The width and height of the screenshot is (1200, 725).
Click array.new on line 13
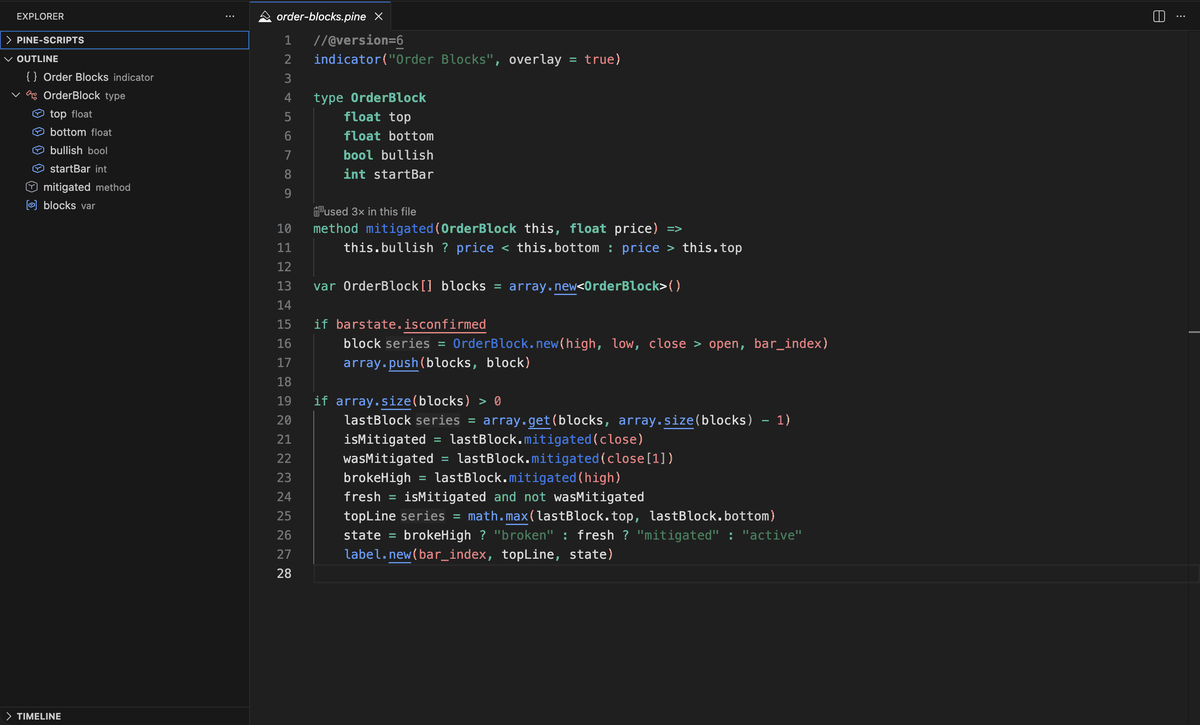point(543,286)
